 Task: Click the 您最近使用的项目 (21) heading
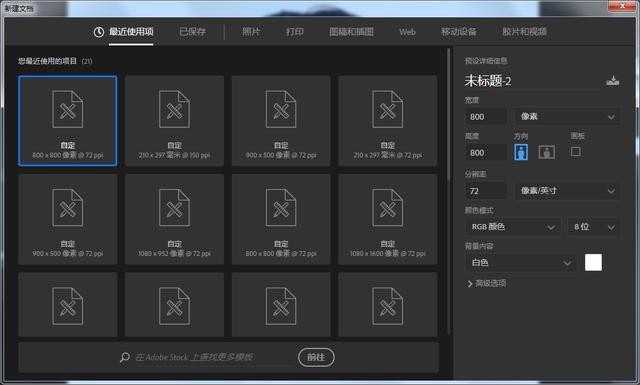tap(55, 61)
